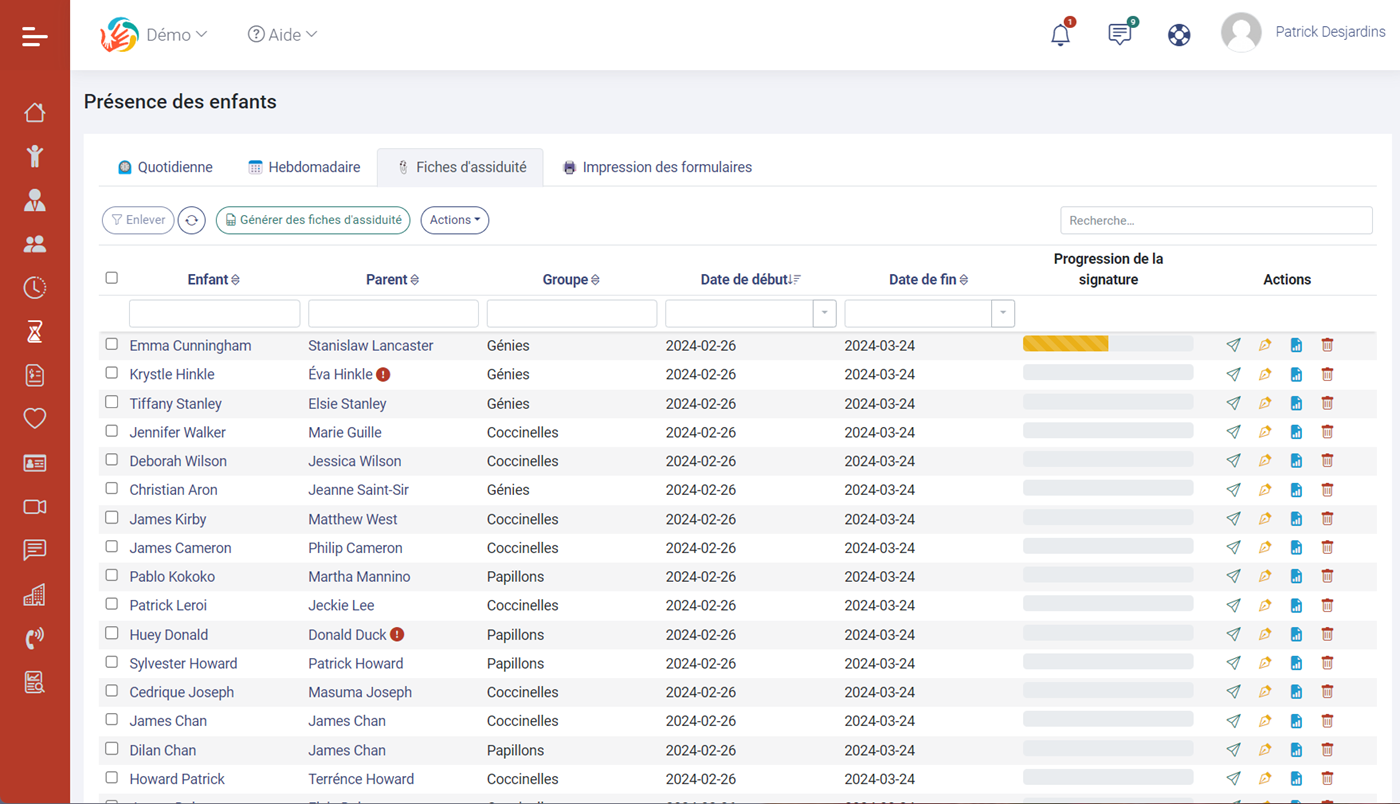Check the box for Krystle Hinkle
Image resolution: width=1400 pixels, height=804 pixels.
click(x=111, y=373)
